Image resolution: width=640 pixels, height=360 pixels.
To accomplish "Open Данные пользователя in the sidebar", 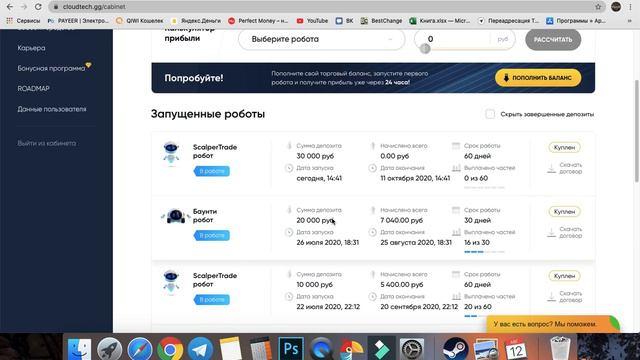I will [52, 109].
